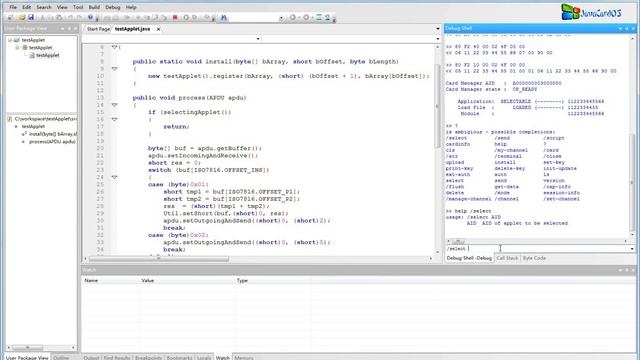
Task: Switch to the Start Page tab
Action: 98,29
